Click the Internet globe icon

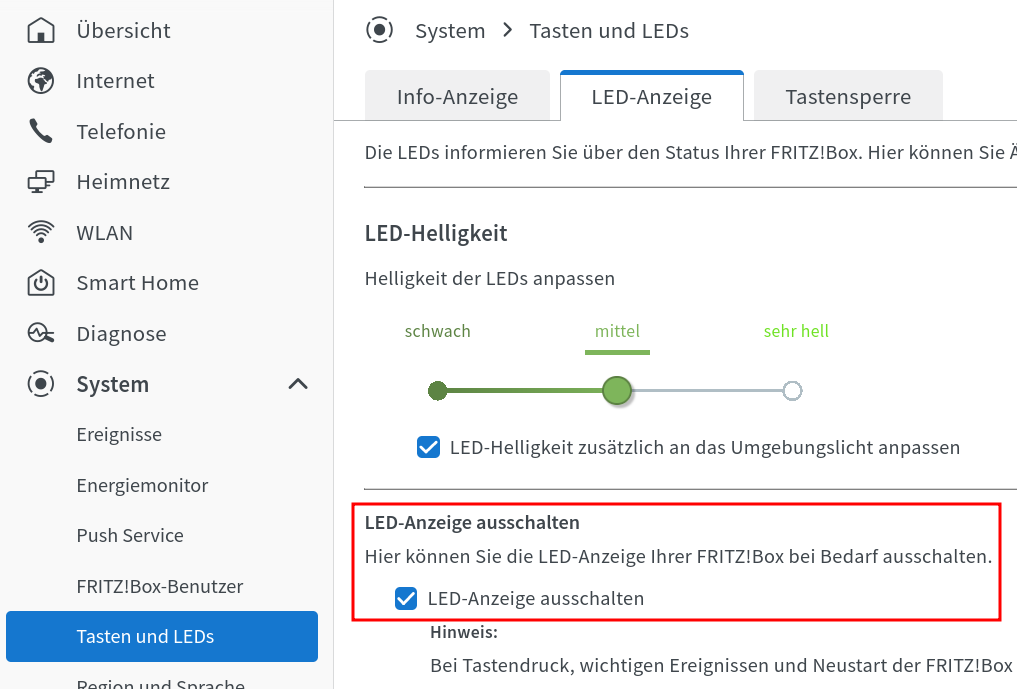coord(41,81)
